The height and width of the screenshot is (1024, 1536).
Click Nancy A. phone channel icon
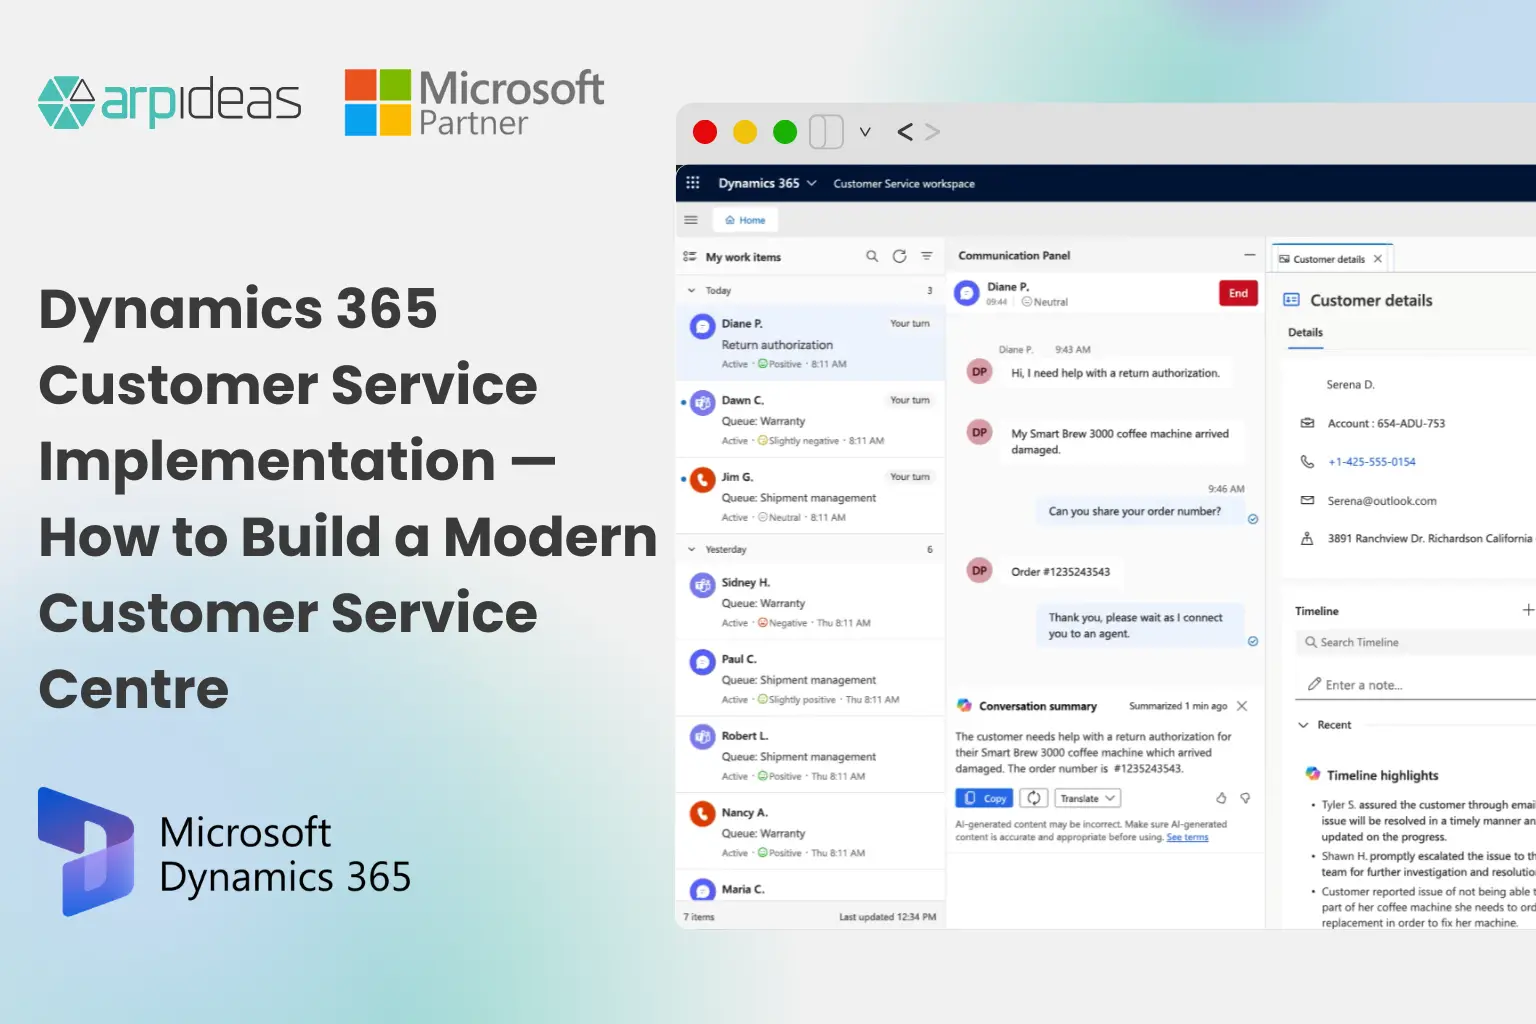tap(703, 814)
